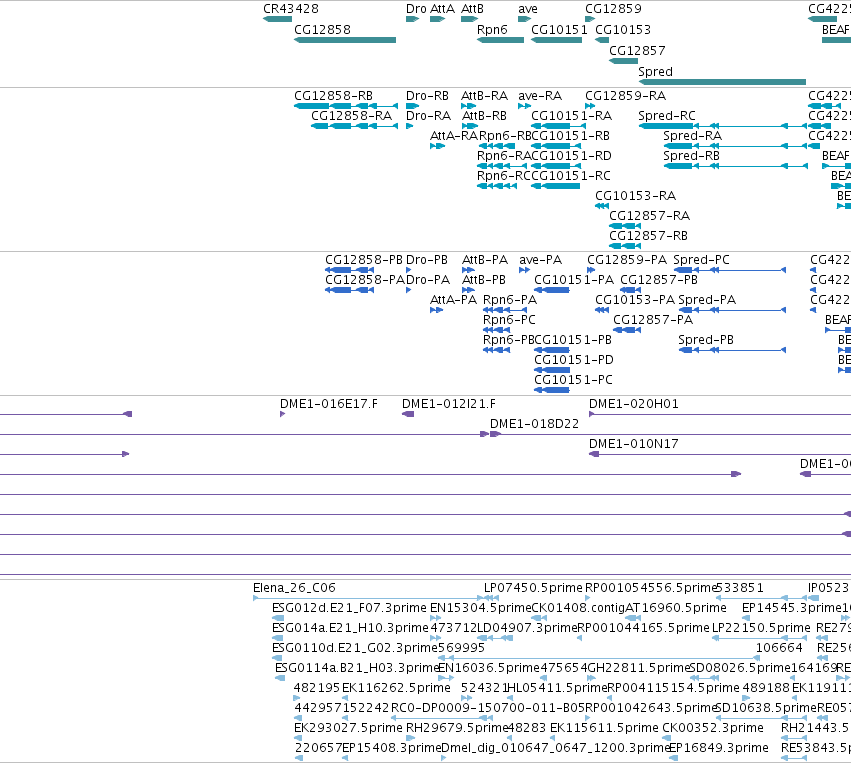Viewport: 851px width, 763px height.
Task: Select the DME1-020H01 clone line
Action: tap(720, 415)
